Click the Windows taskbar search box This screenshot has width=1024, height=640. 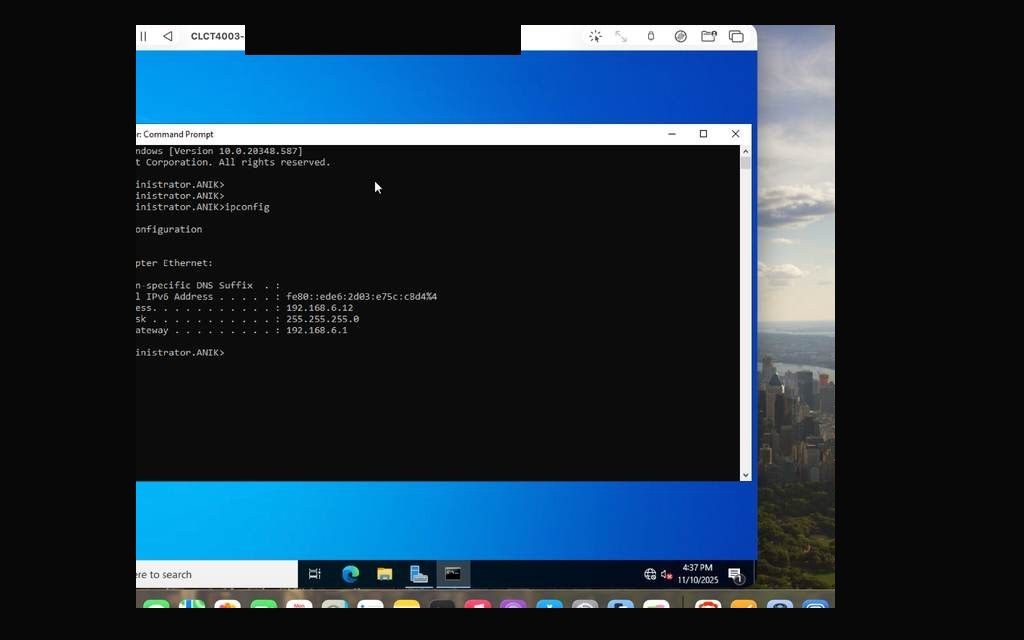click(x=216, y=575)
